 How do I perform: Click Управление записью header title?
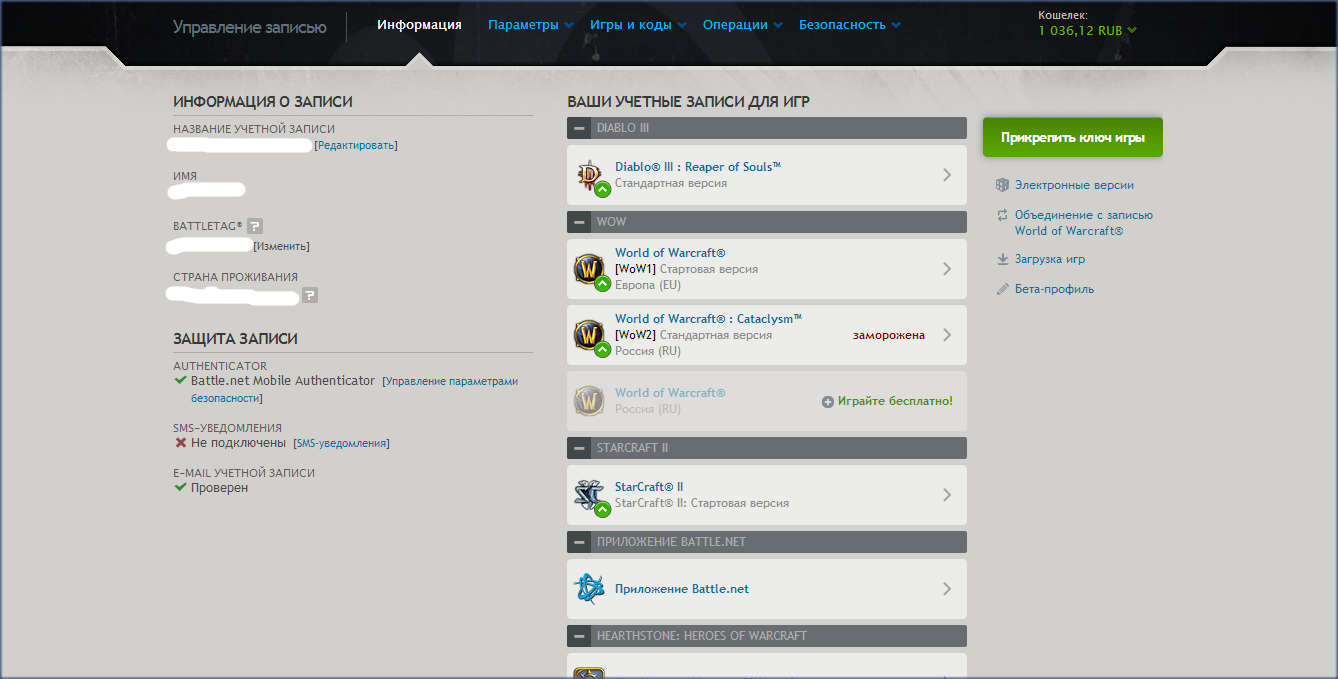click(x=250, y=27)
